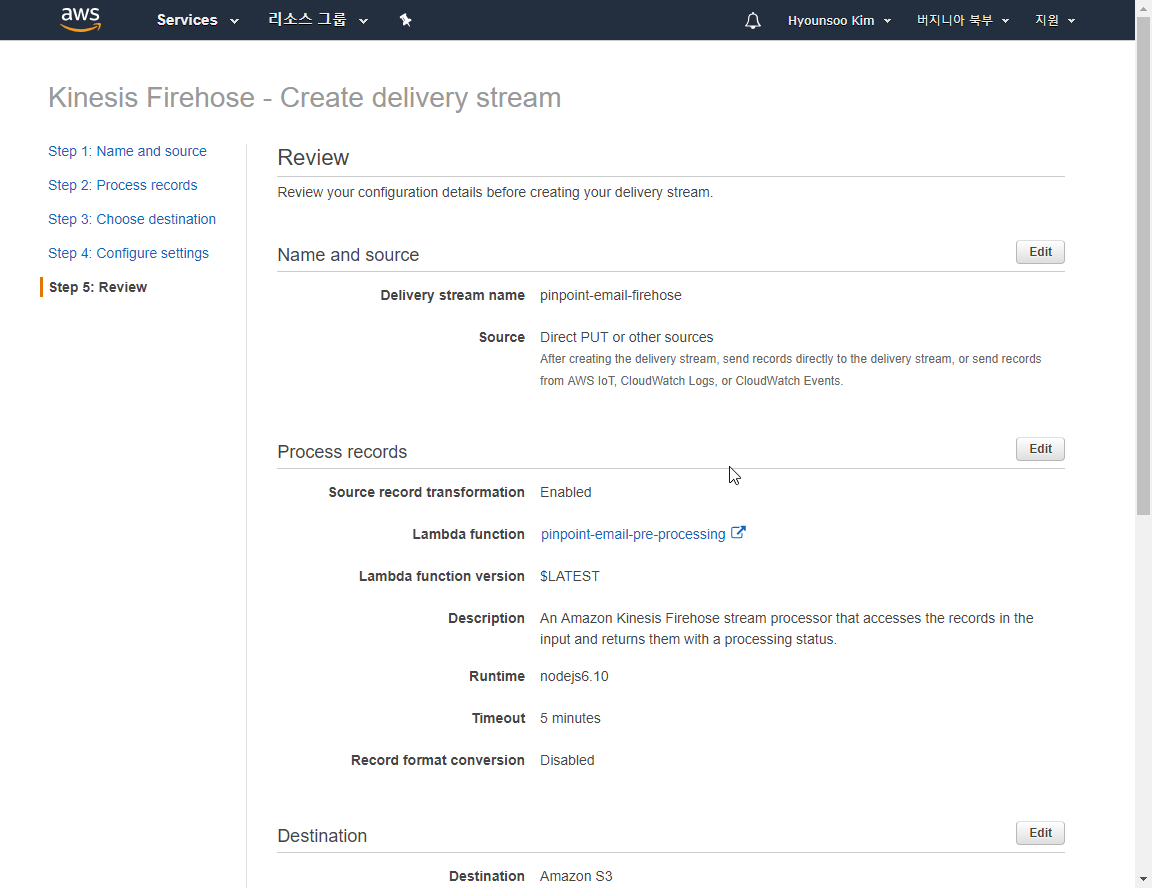Go to Step 1: Name and source

[127, 151]
